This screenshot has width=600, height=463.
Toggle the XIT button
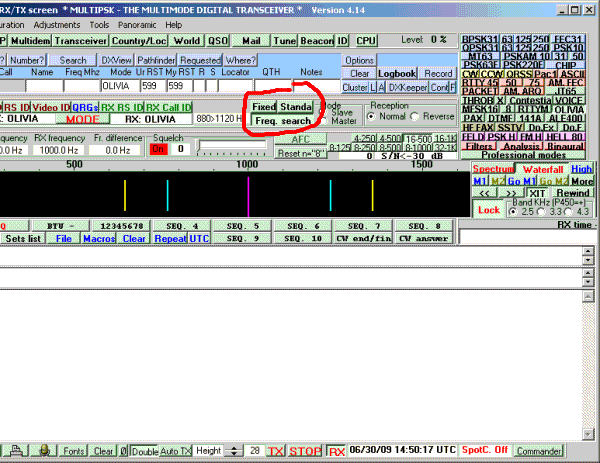(x=537, y=193)
